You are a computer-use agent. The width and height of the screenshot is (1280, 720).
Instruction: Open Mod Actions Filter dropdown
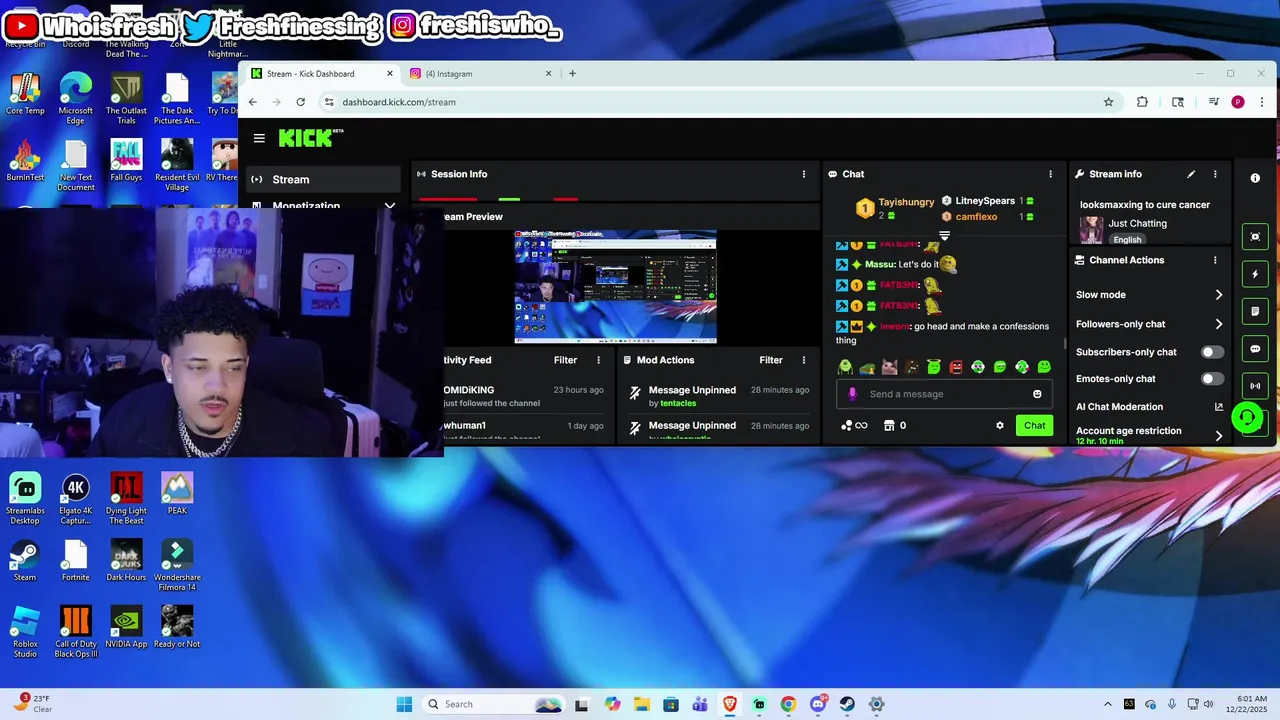(770, 360)
